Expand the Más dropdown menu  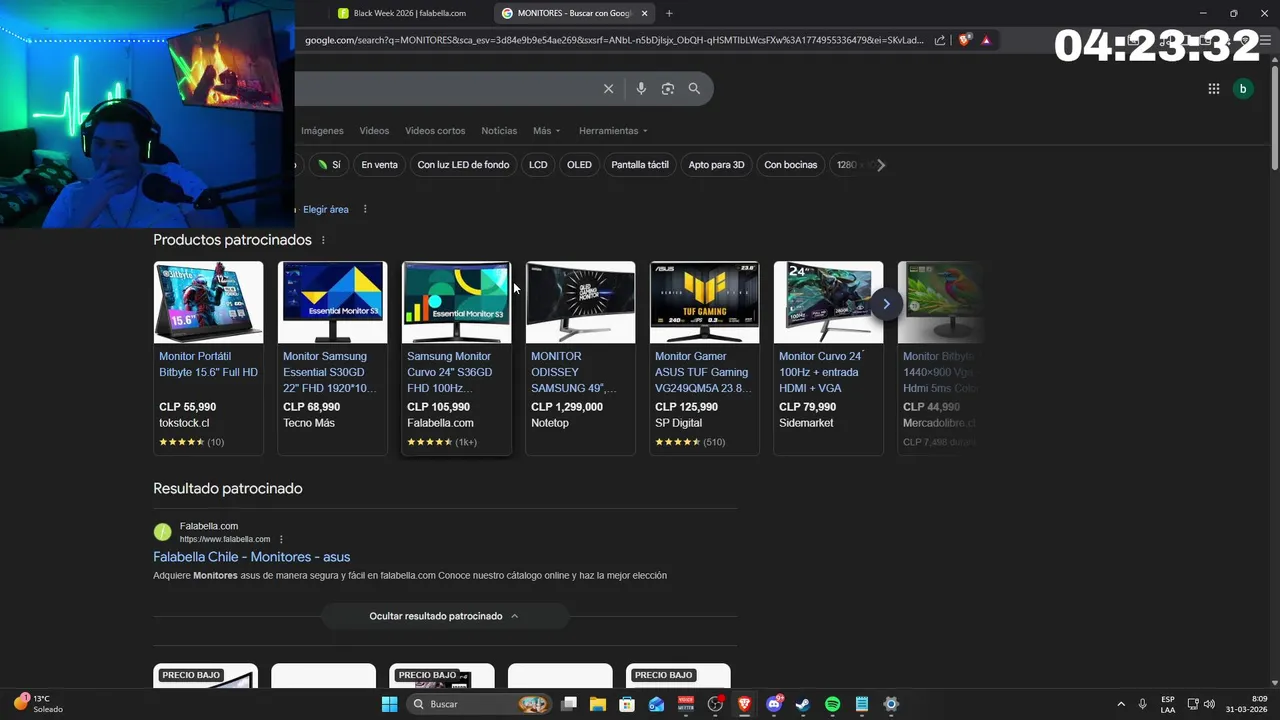546,131
